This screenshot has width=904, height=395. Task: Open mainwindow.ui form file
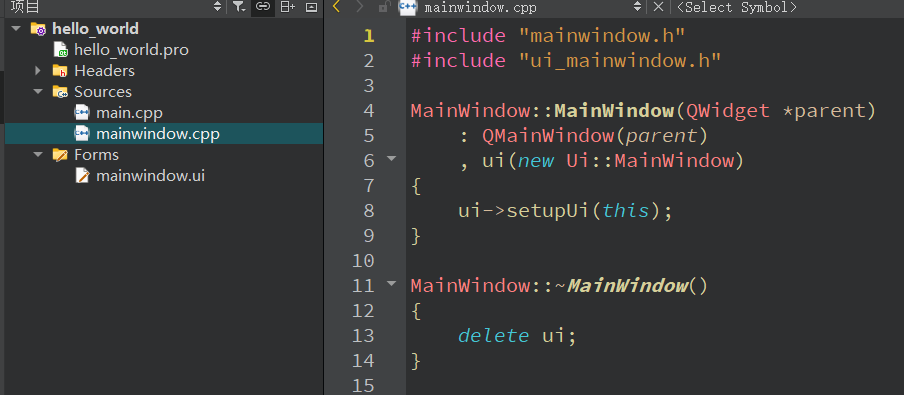pyautogui.click(x=150, y=175)
